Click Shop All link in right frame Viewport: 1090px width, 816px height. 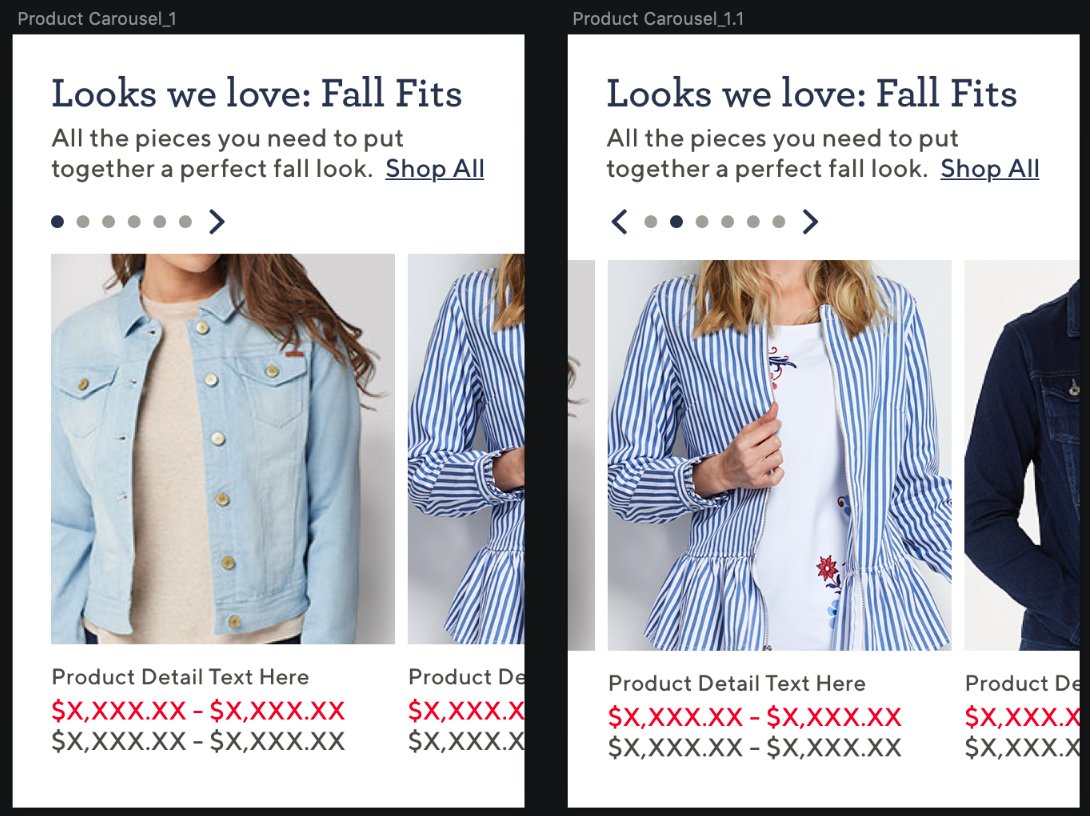coord(990,169)
